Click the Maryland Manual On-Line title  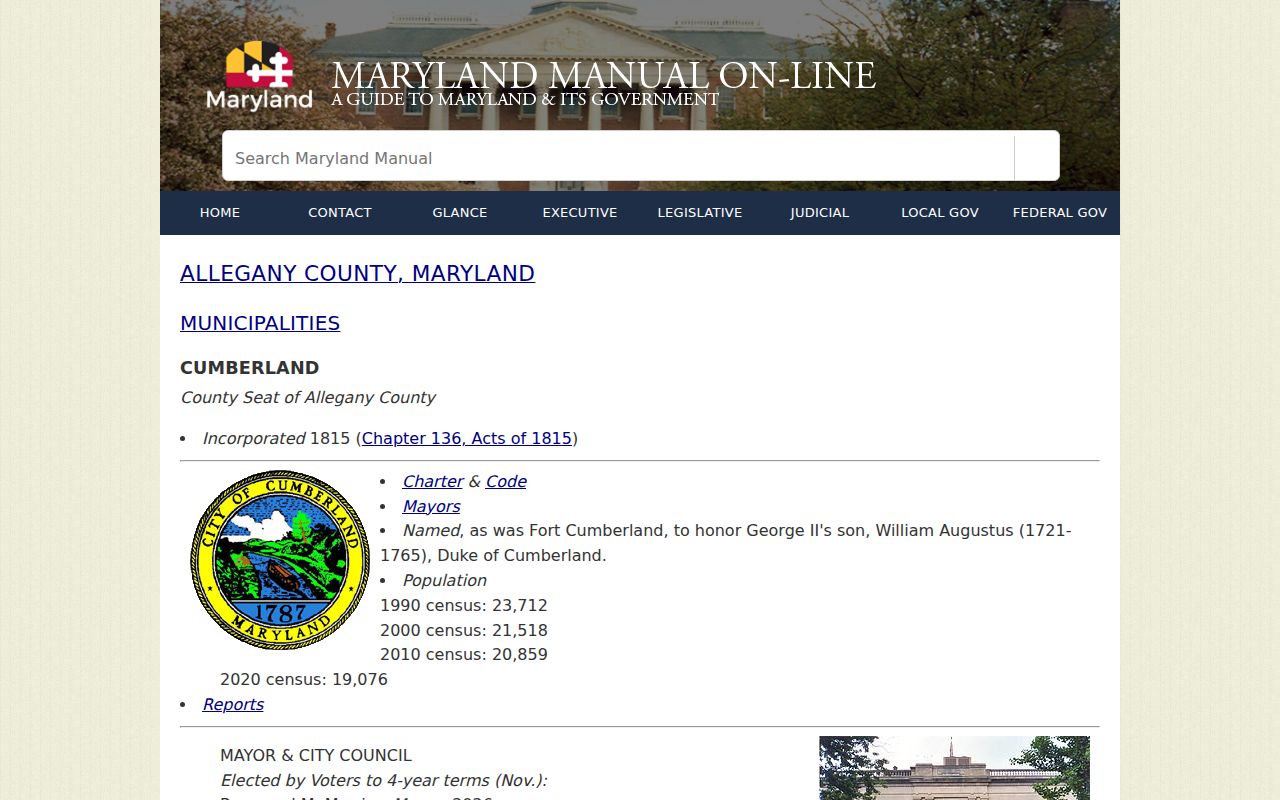click(603, 76)
